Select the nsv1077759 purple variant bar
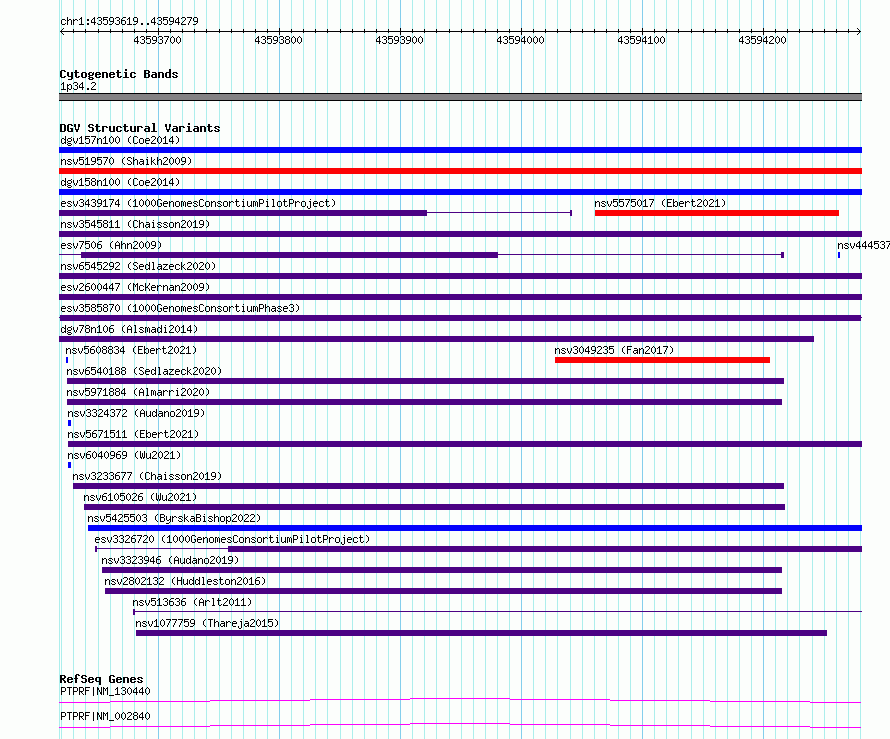This screenshot has width=890, height=739. pyautogui.click(x=481, y=633)
